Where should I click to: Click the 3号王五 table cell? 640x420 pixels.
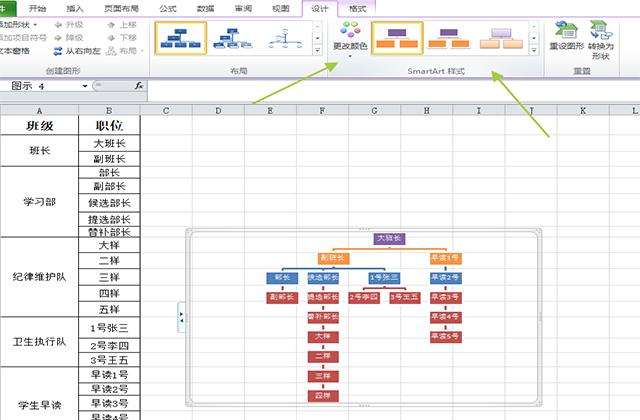pos(109,360)
